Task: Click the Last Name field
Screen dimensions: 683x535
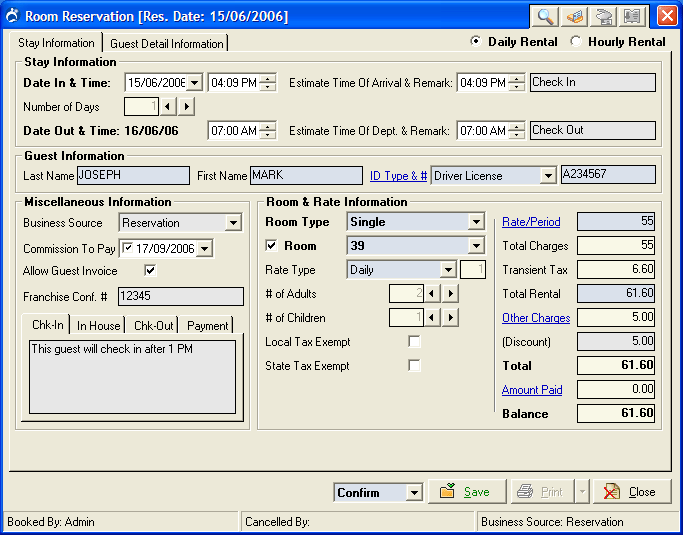Action: (x=133, y=175)
